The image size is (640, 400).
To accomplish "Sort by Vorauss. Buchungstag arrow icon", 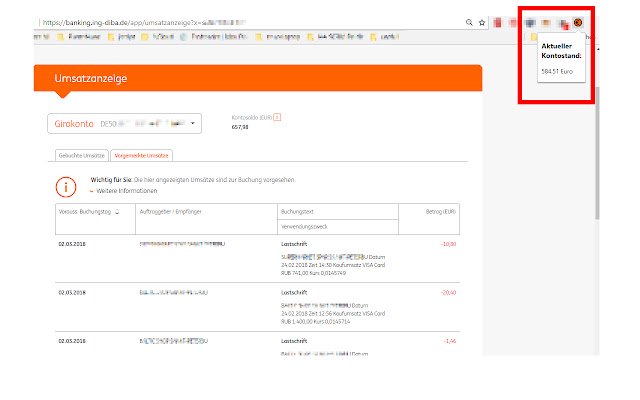I will 117,211.
